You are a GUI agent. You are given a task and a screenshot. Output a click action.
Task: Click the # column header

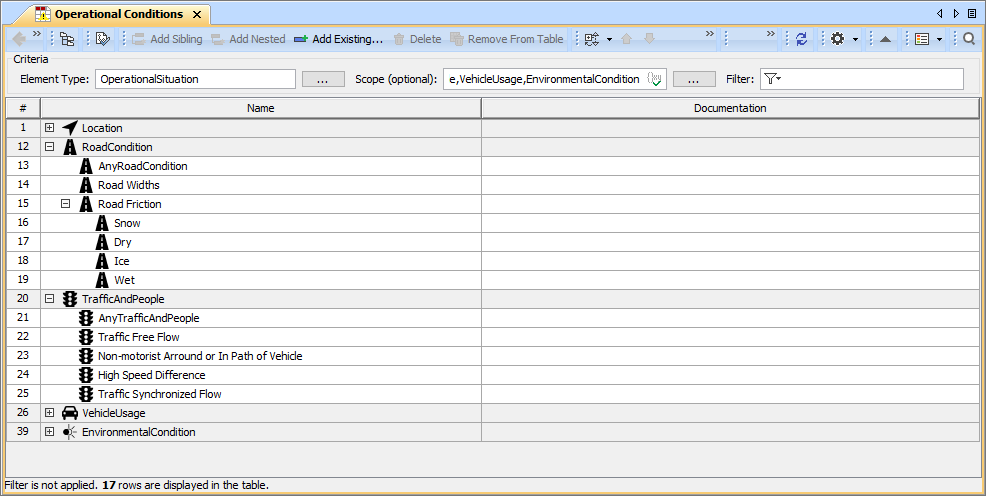point(23,108)
